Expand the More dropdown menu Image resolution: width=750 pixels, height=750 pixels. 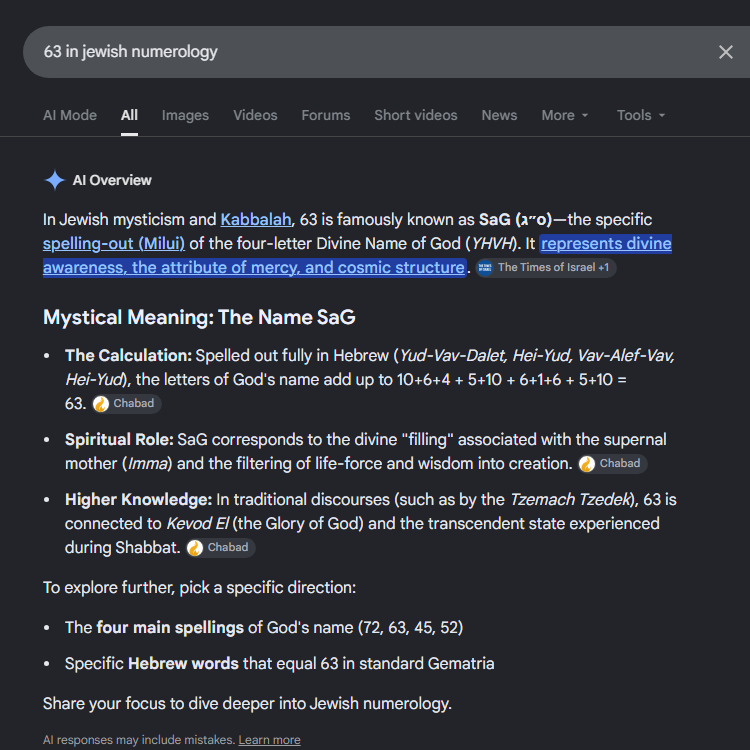click(565, 115)
